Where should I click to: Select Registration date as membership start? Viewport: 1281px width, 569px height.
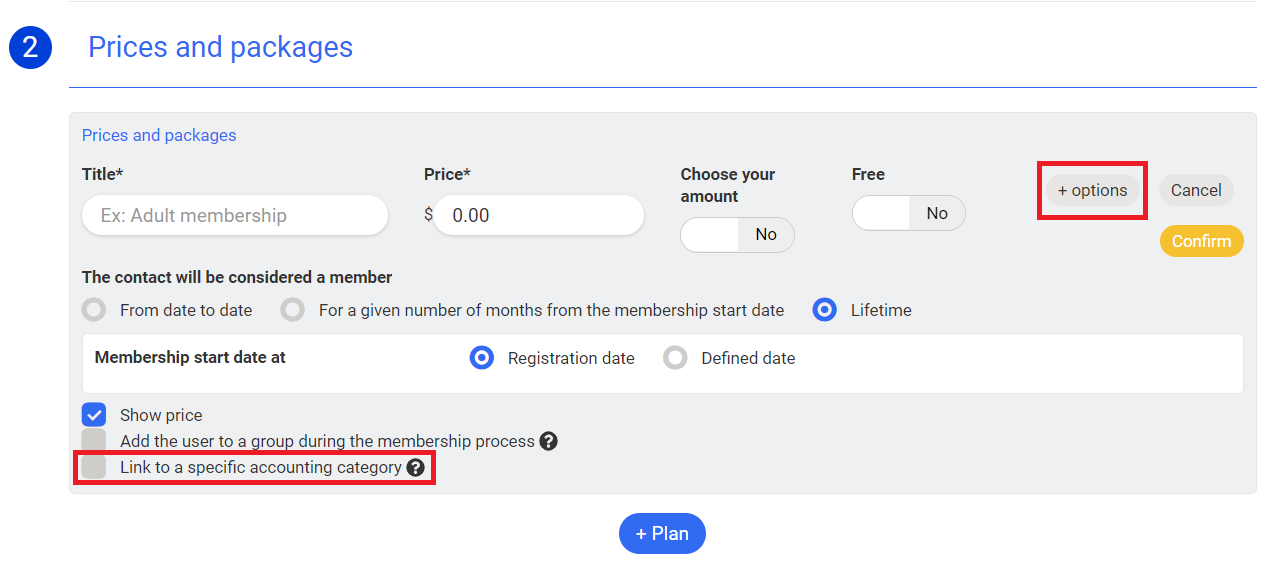click(x=482, y=358)
